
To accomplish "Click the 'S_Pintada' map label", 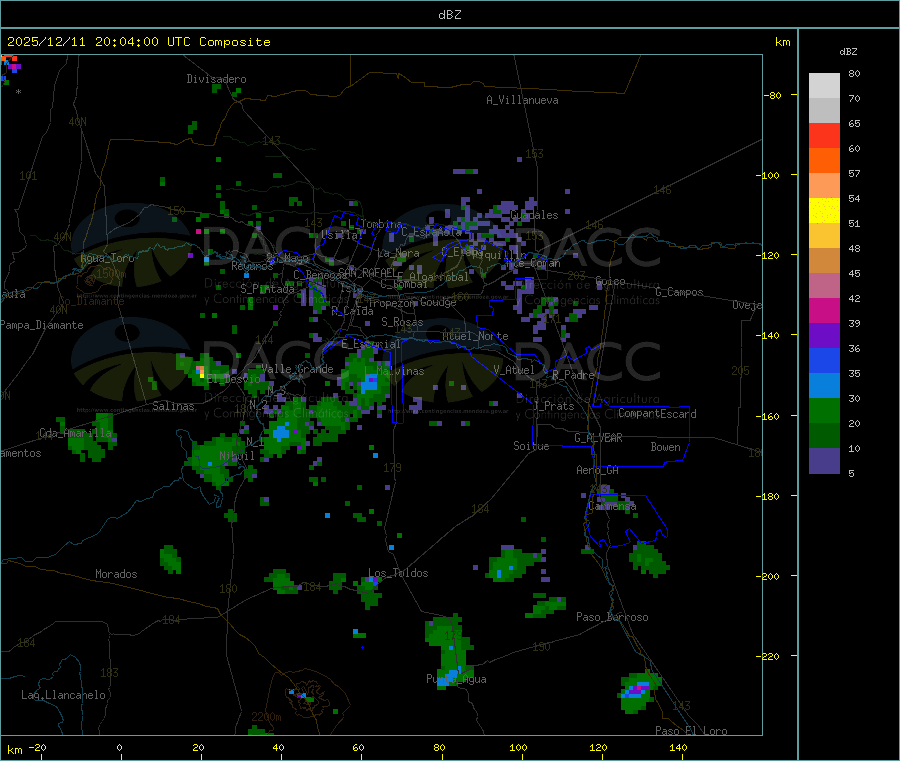I will click(x=267, y=289).
